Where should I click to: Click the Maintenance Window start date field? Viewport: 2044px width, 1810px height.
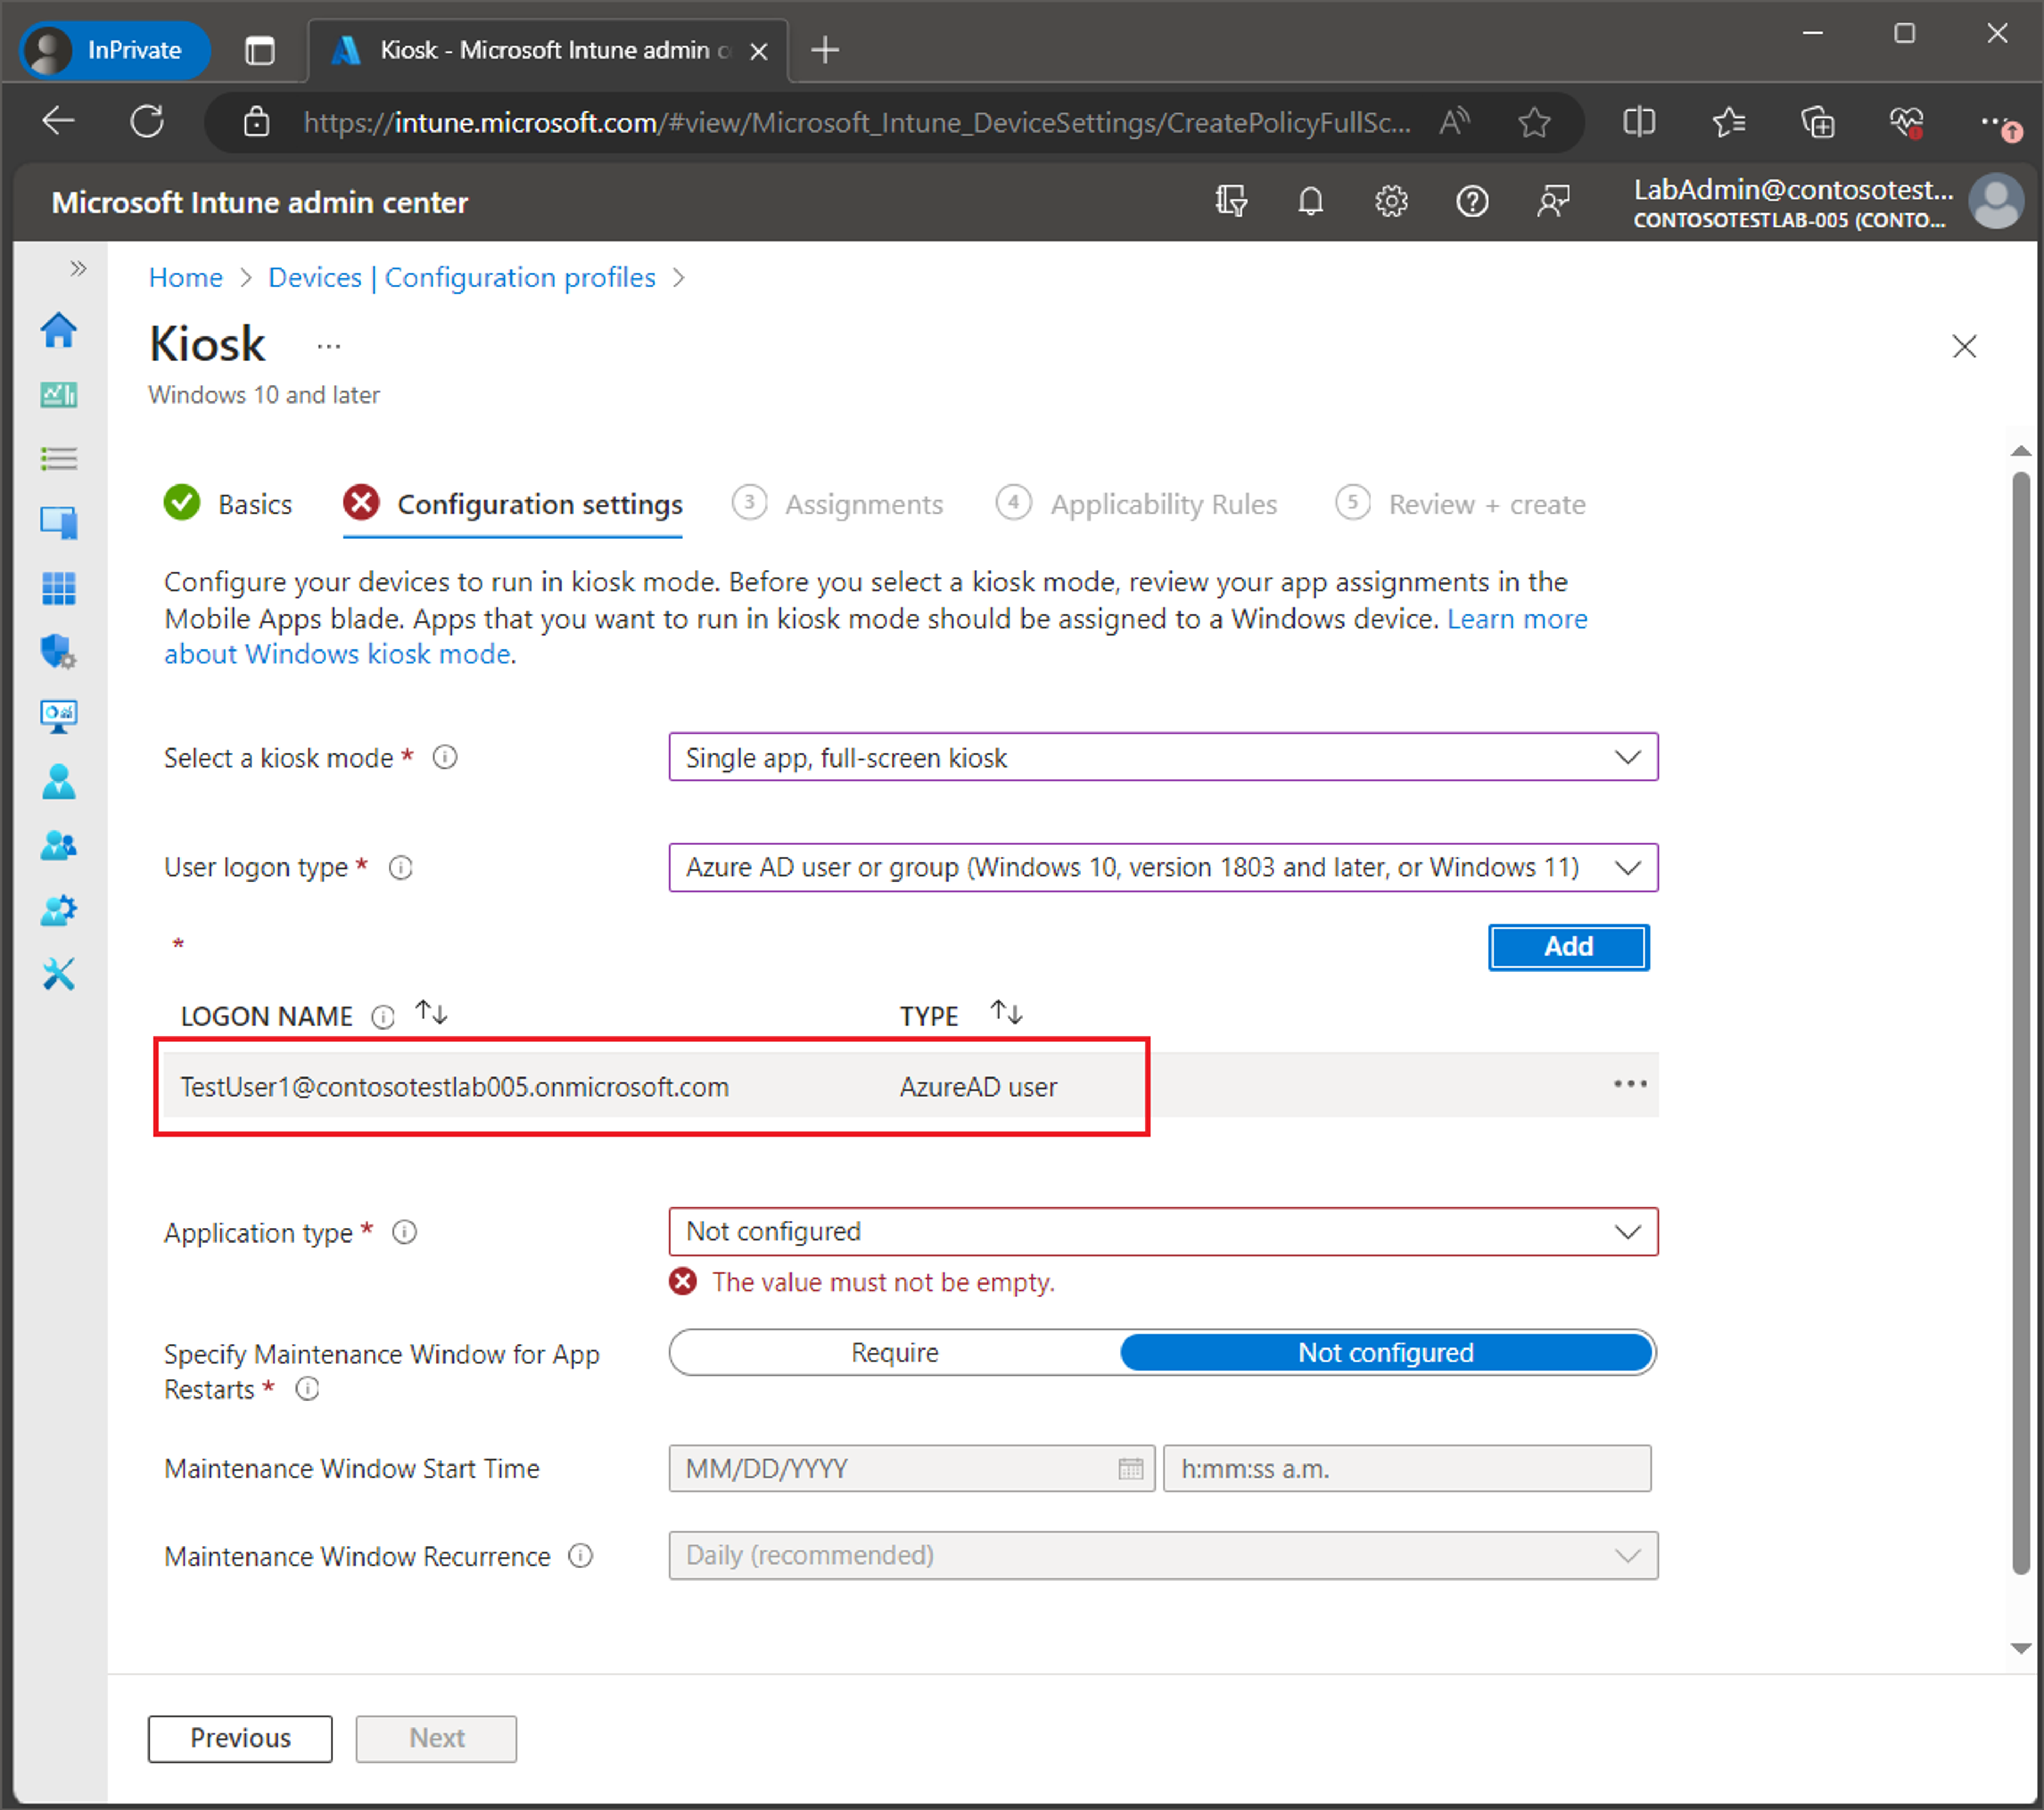[x=911, y=1469]
